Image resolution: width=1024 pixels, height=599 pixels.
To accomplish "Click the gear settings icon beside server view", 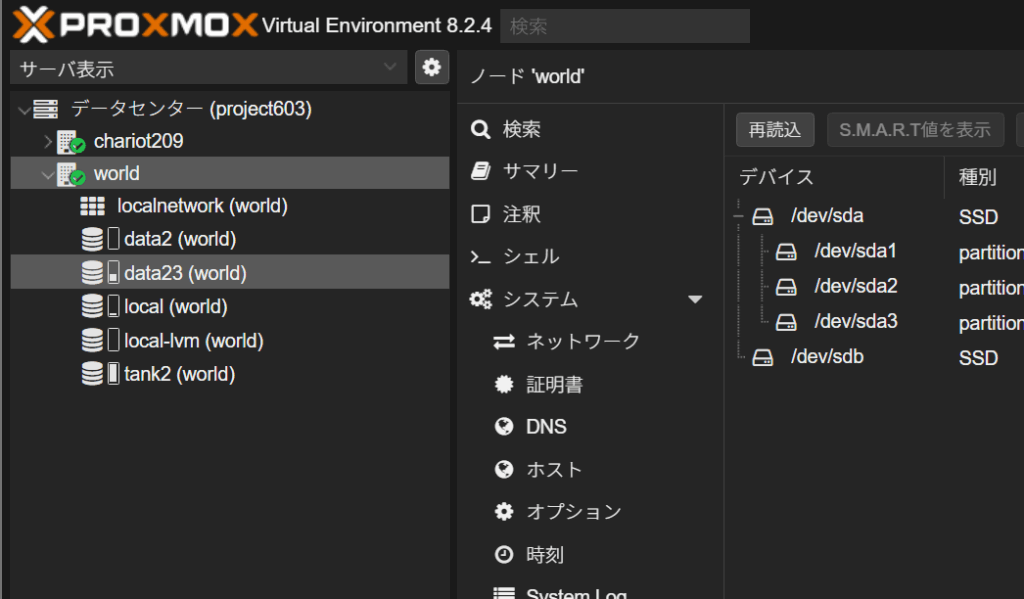I will click(431, 67).
